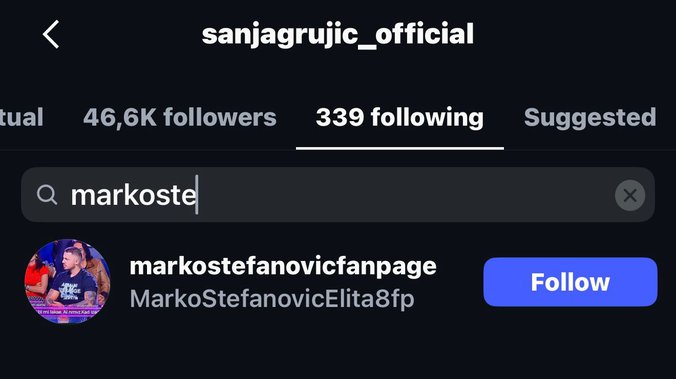Click the magnifying glass search icon

47,194
